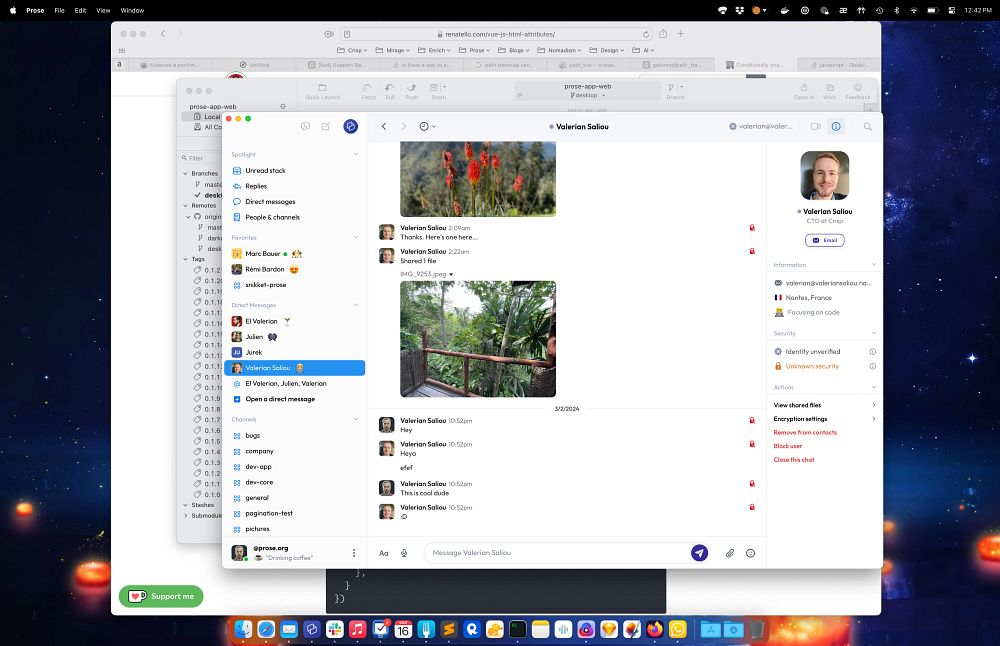Viewport: 1000px width, 646px height.
Task: Attach a file with the paperclip icon
Action: [730, 554]
